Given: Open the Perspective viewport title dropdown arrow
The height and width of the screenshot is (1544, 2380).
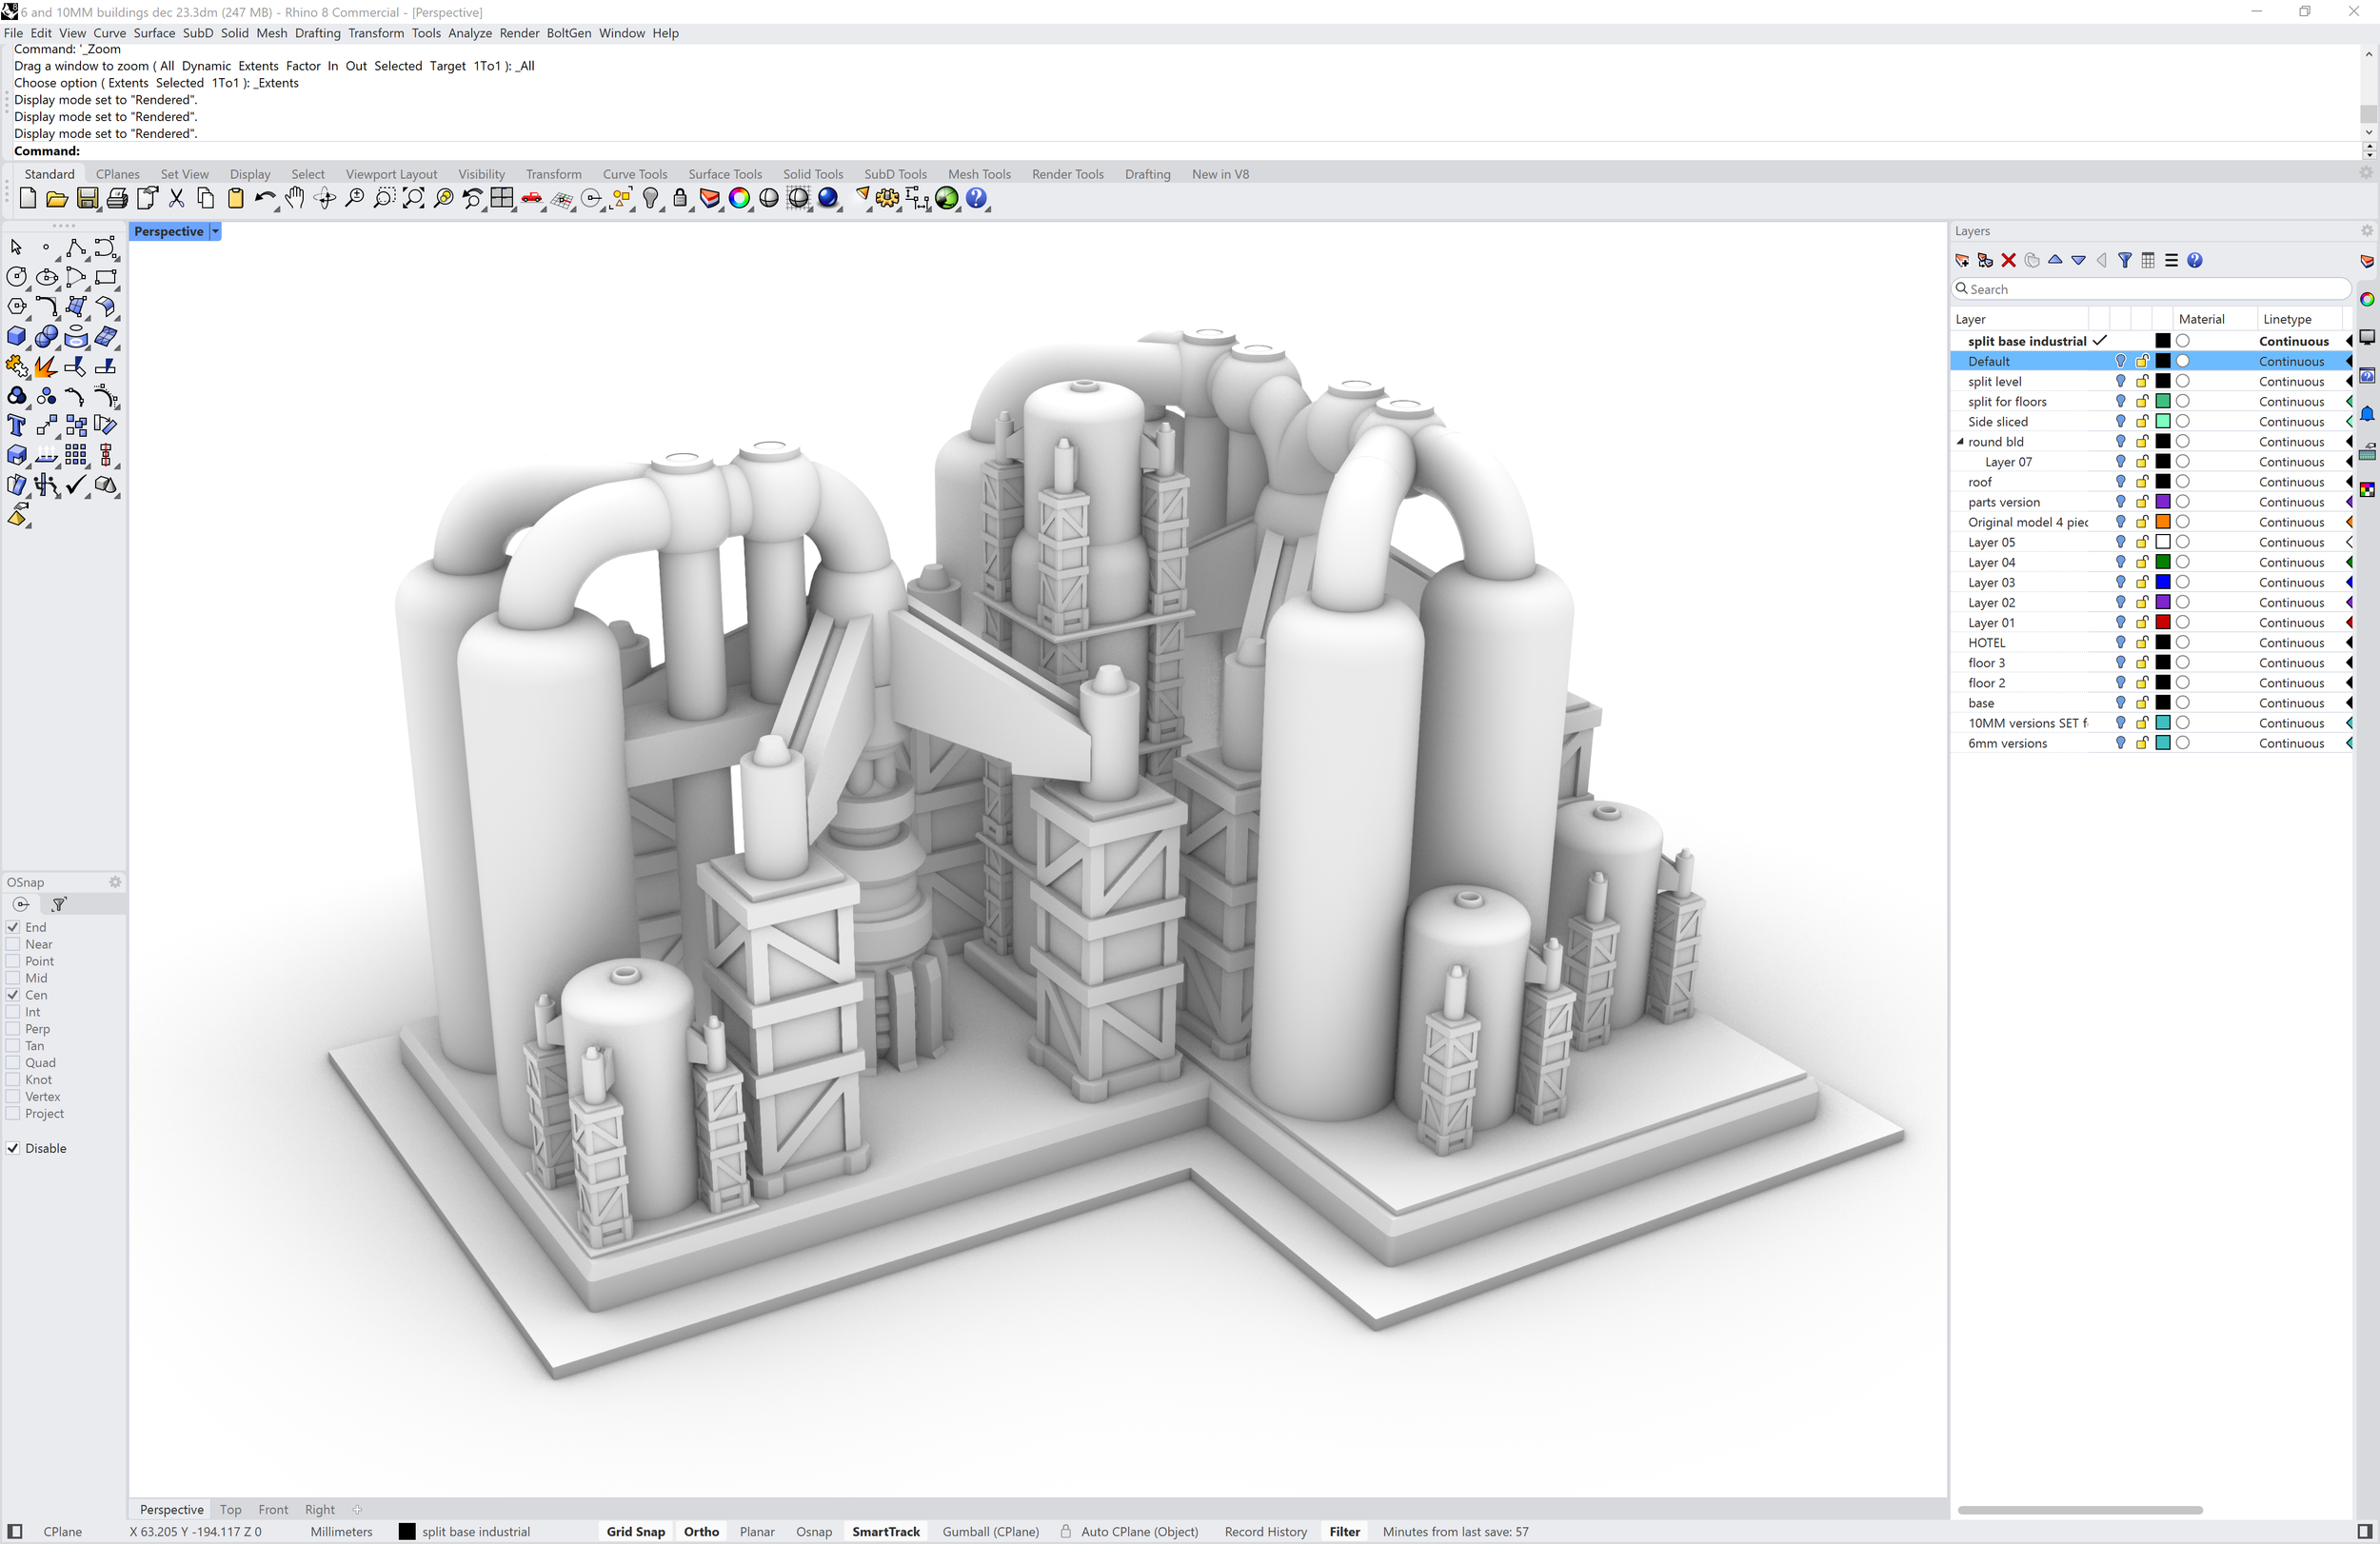Looking at the screenshot, I should [215, 231].
